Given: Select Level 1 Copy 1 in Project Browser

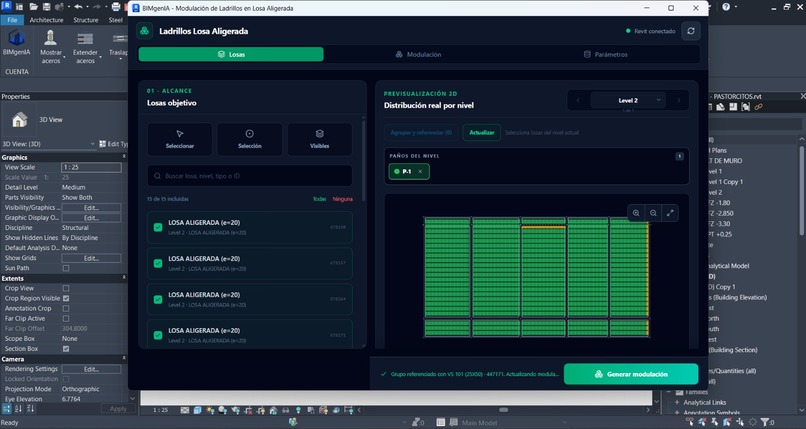Looking at the screenshot, I should (726, 182).
